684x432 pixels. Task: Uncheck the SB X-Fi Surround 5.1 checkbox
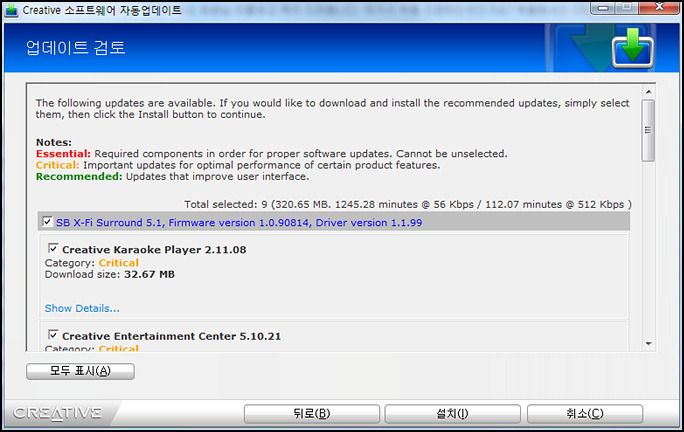pos(47,221)
